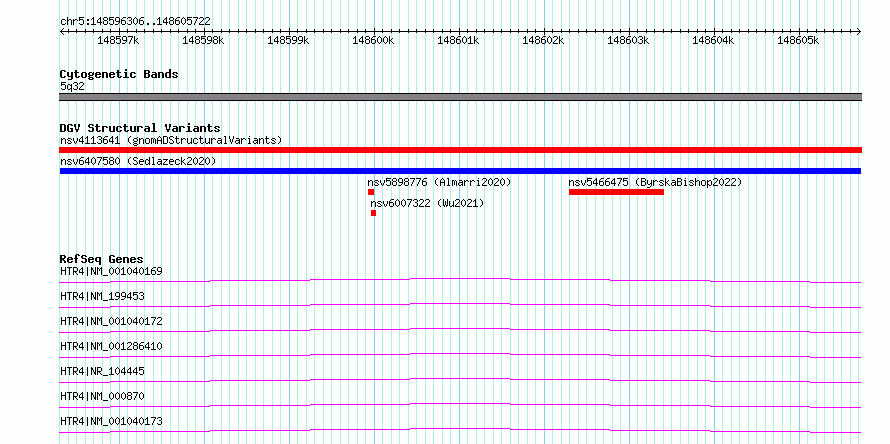Viewport: 890px width, 444px height.
Task: Click the 148597k ruler tick label
Action: 118,40
